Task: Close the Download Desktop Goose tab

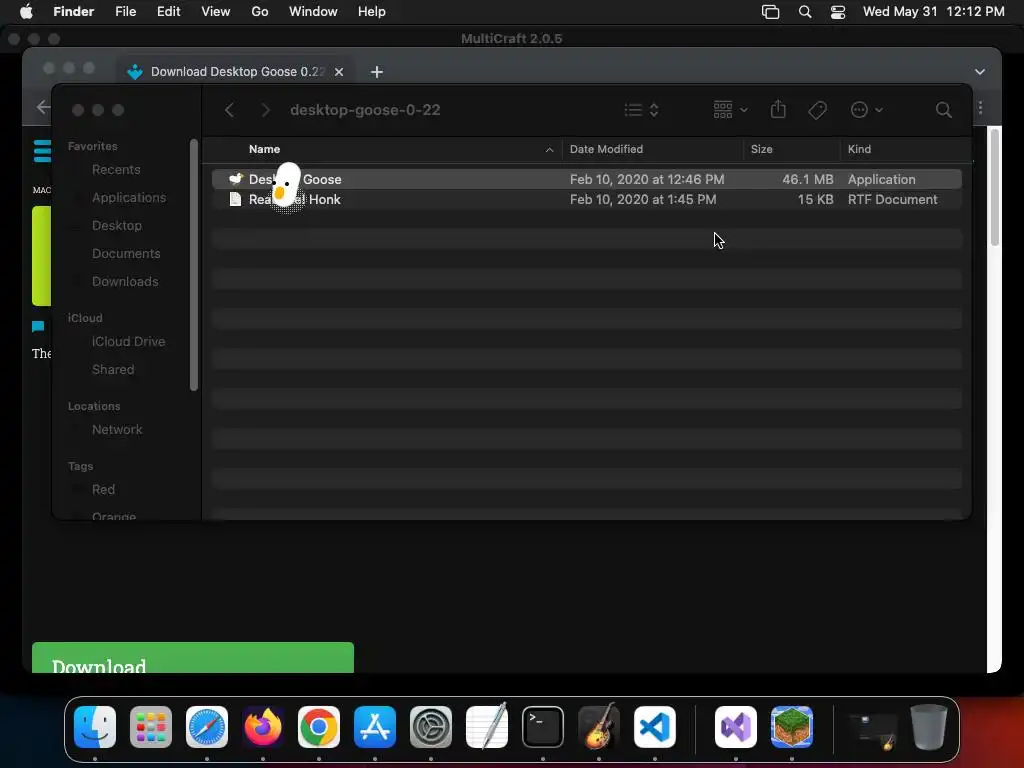Action: [339, 72]
